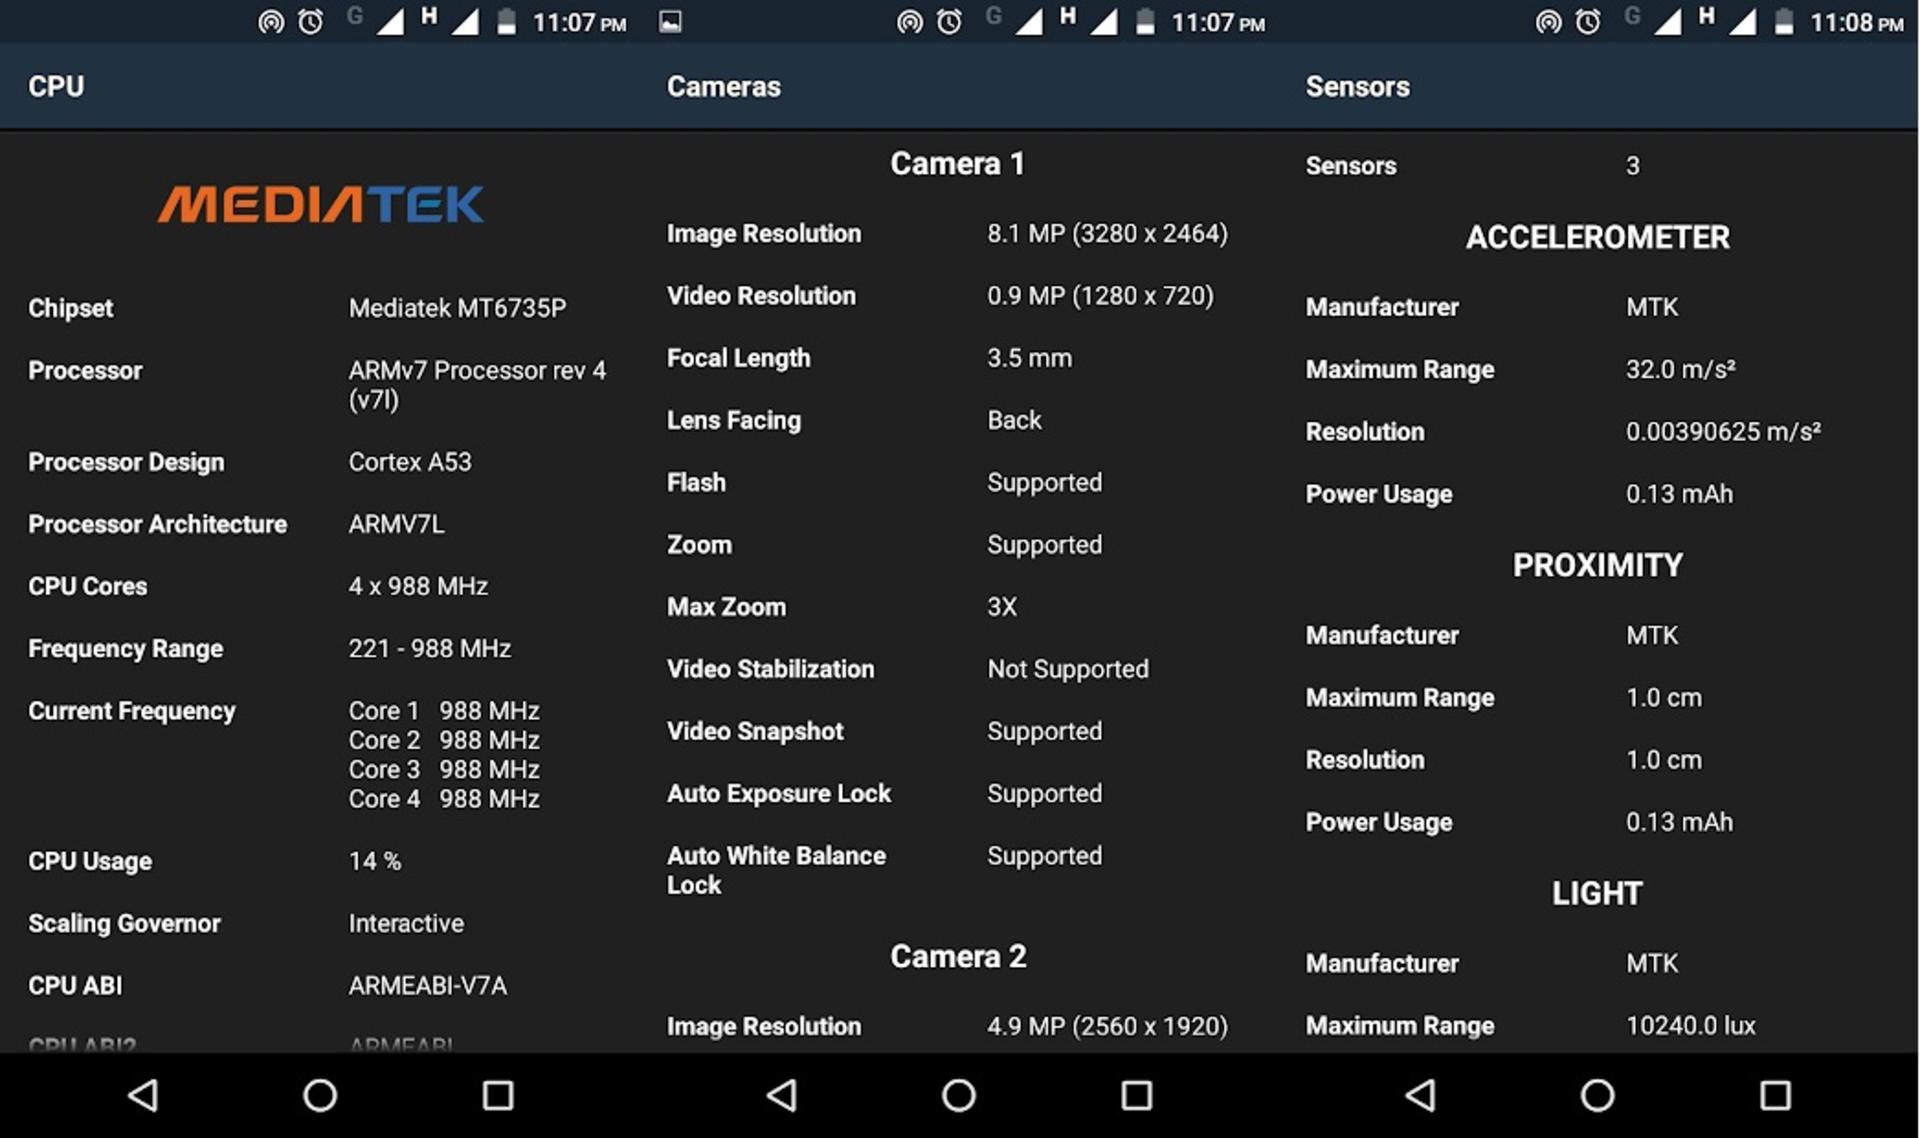Tap the home button under CPU screen
1920x1138 pixels.
click(320, 1095)
